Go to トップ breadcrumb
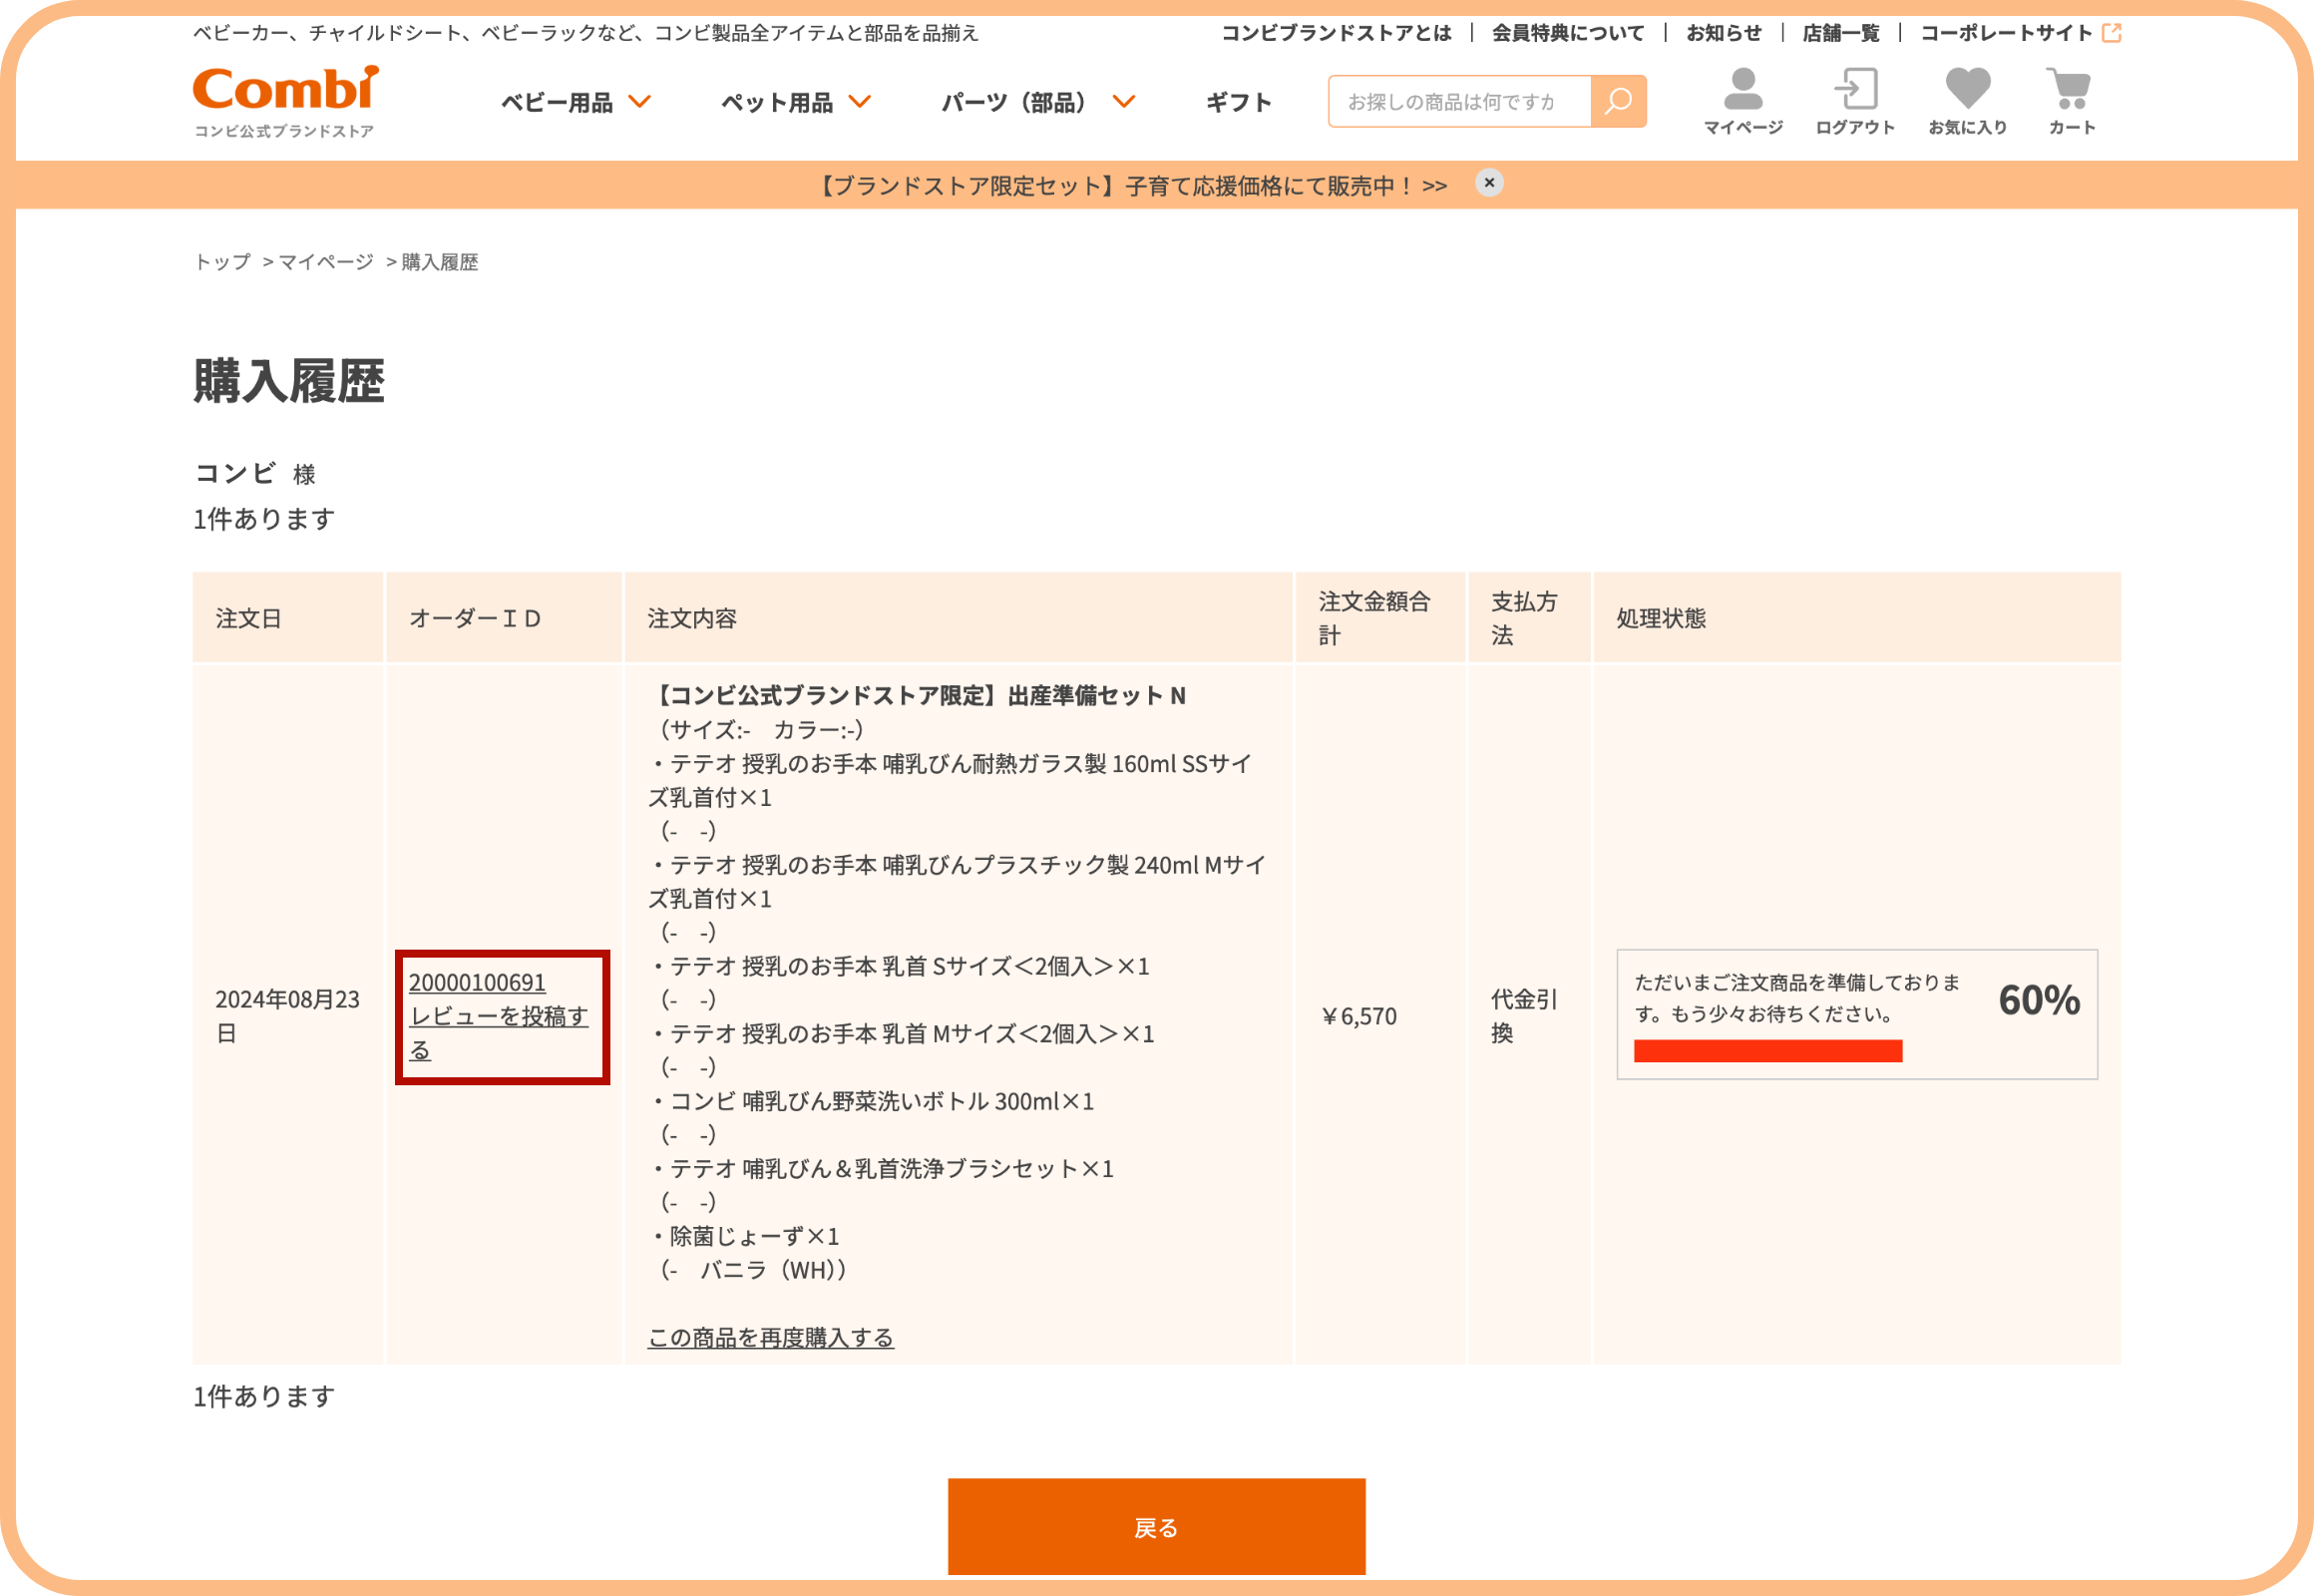 [222, 262]
